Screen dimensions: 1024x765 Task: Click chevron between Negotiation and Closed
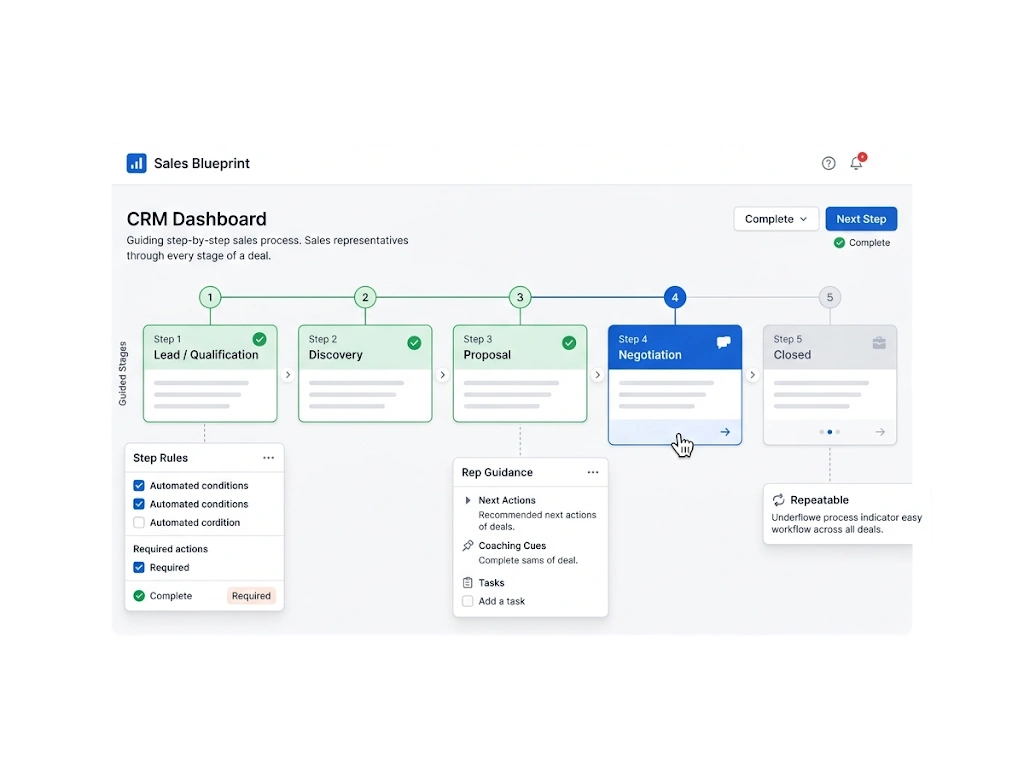pos(752,375)
